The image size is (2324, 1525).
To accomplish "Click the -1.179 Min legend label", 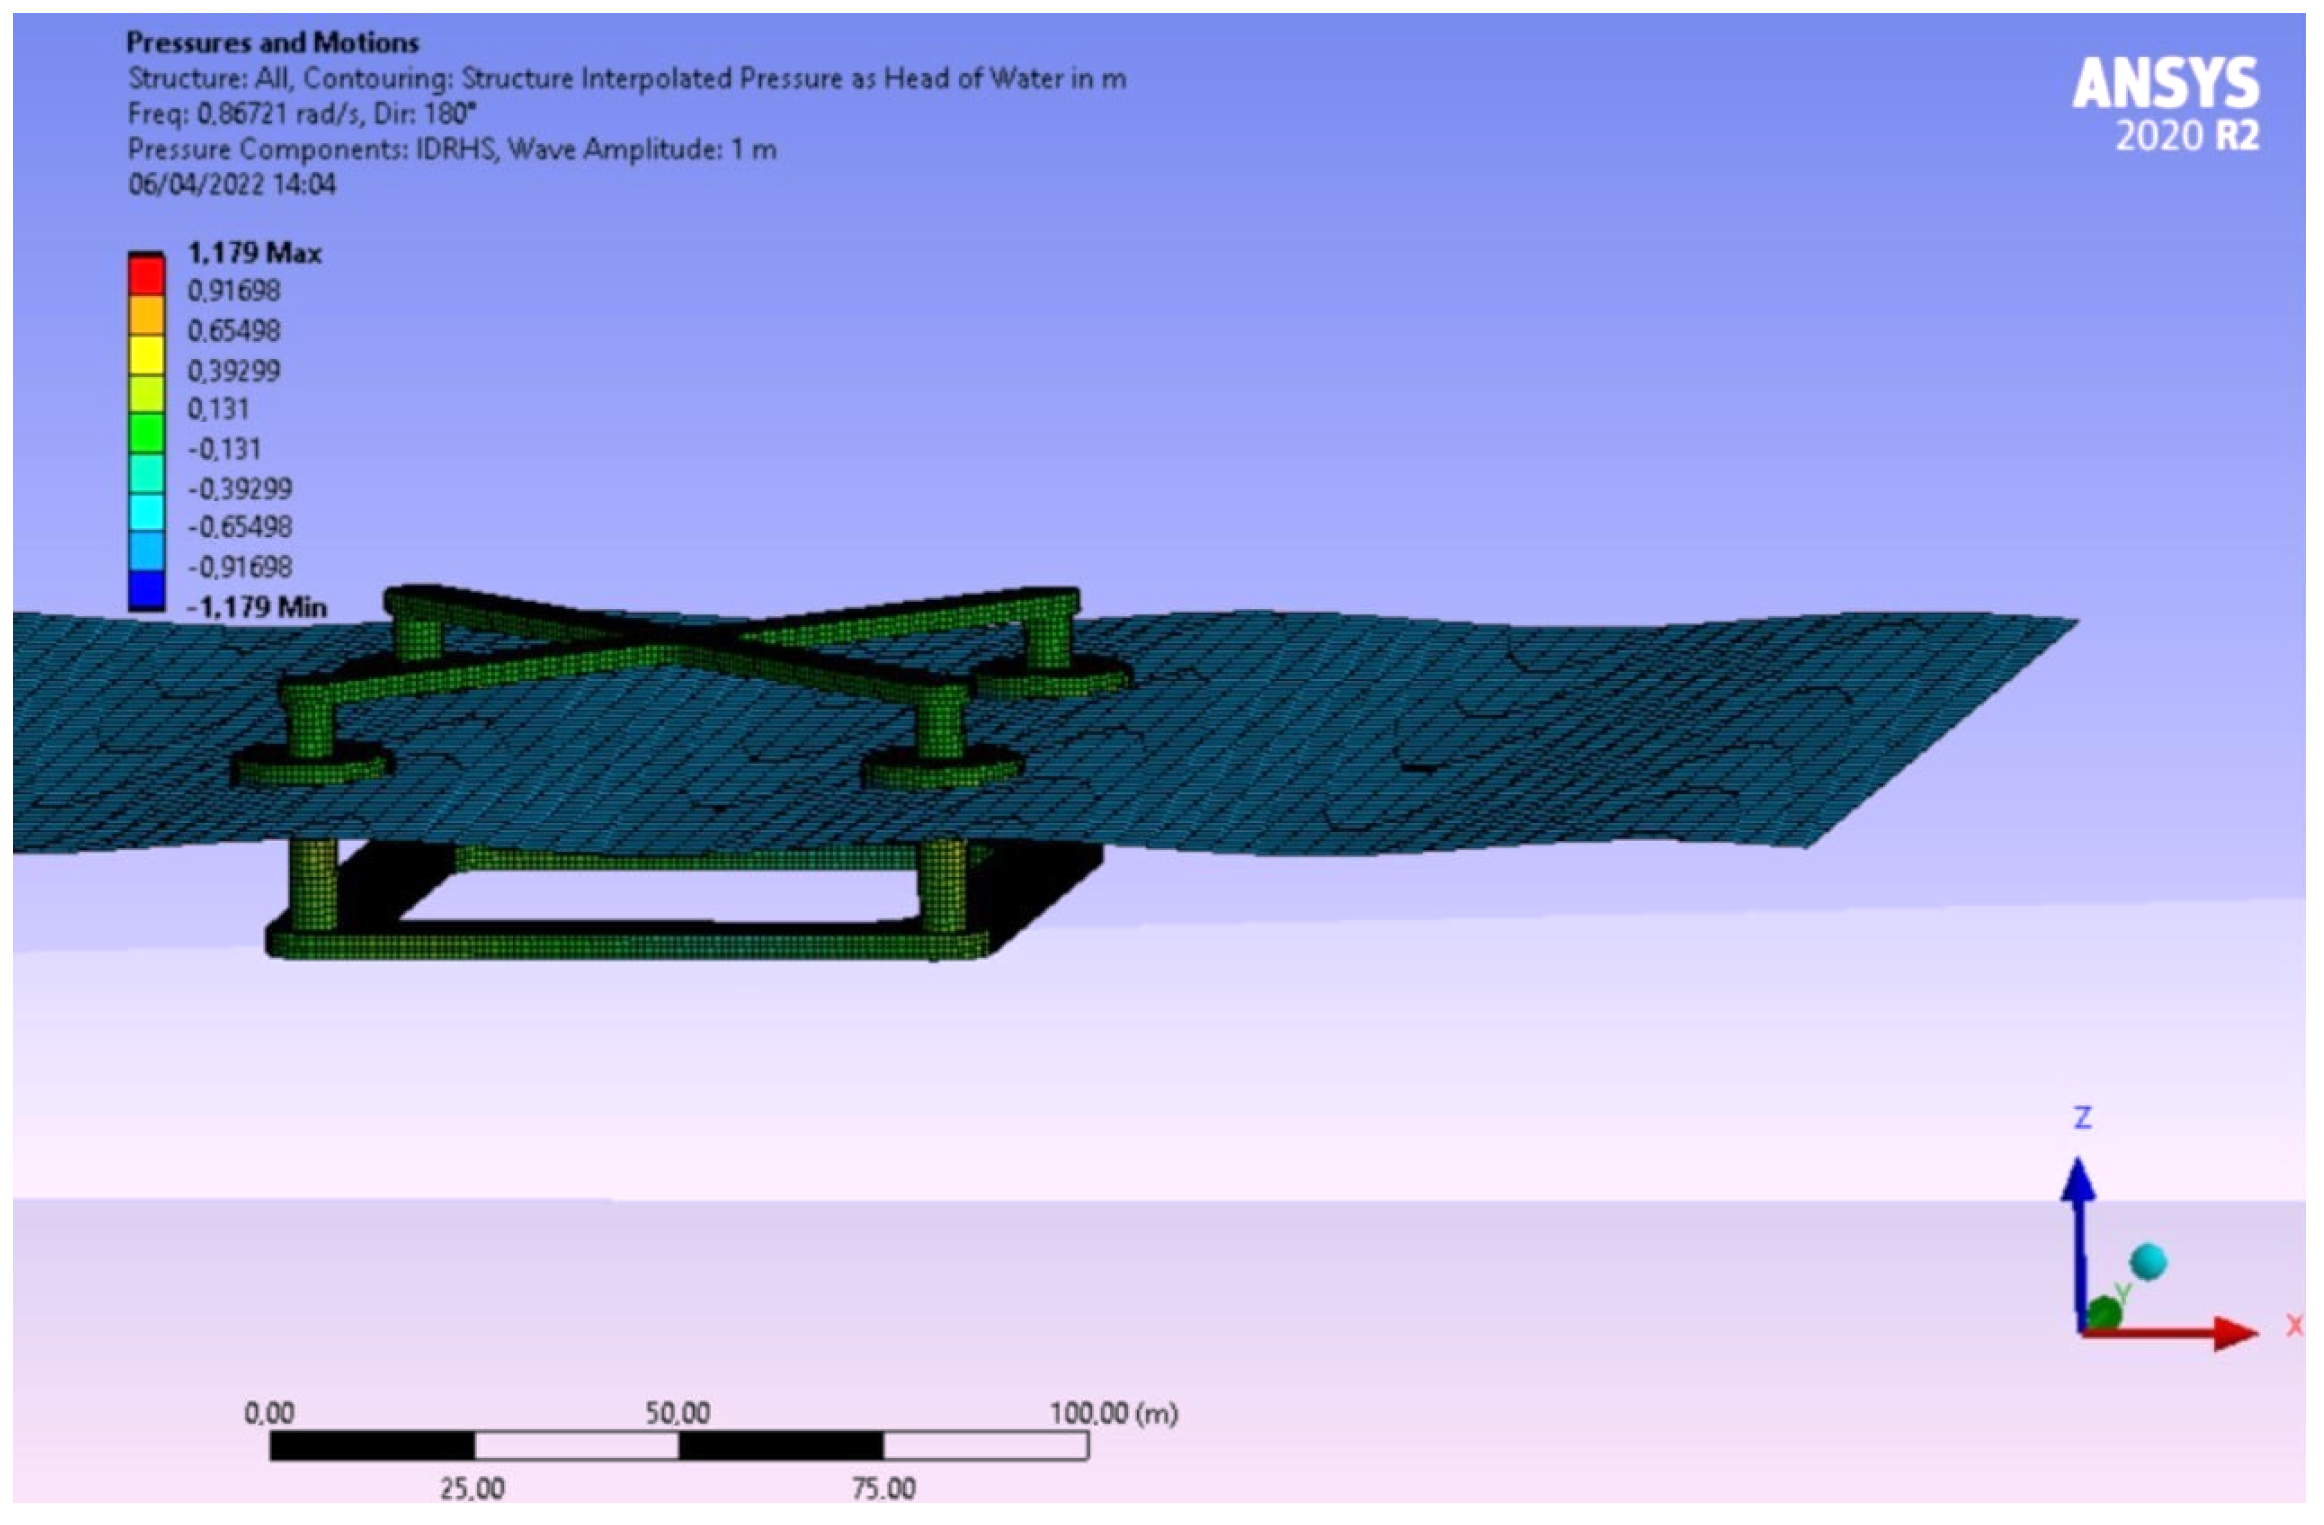I will click(258, 607).
